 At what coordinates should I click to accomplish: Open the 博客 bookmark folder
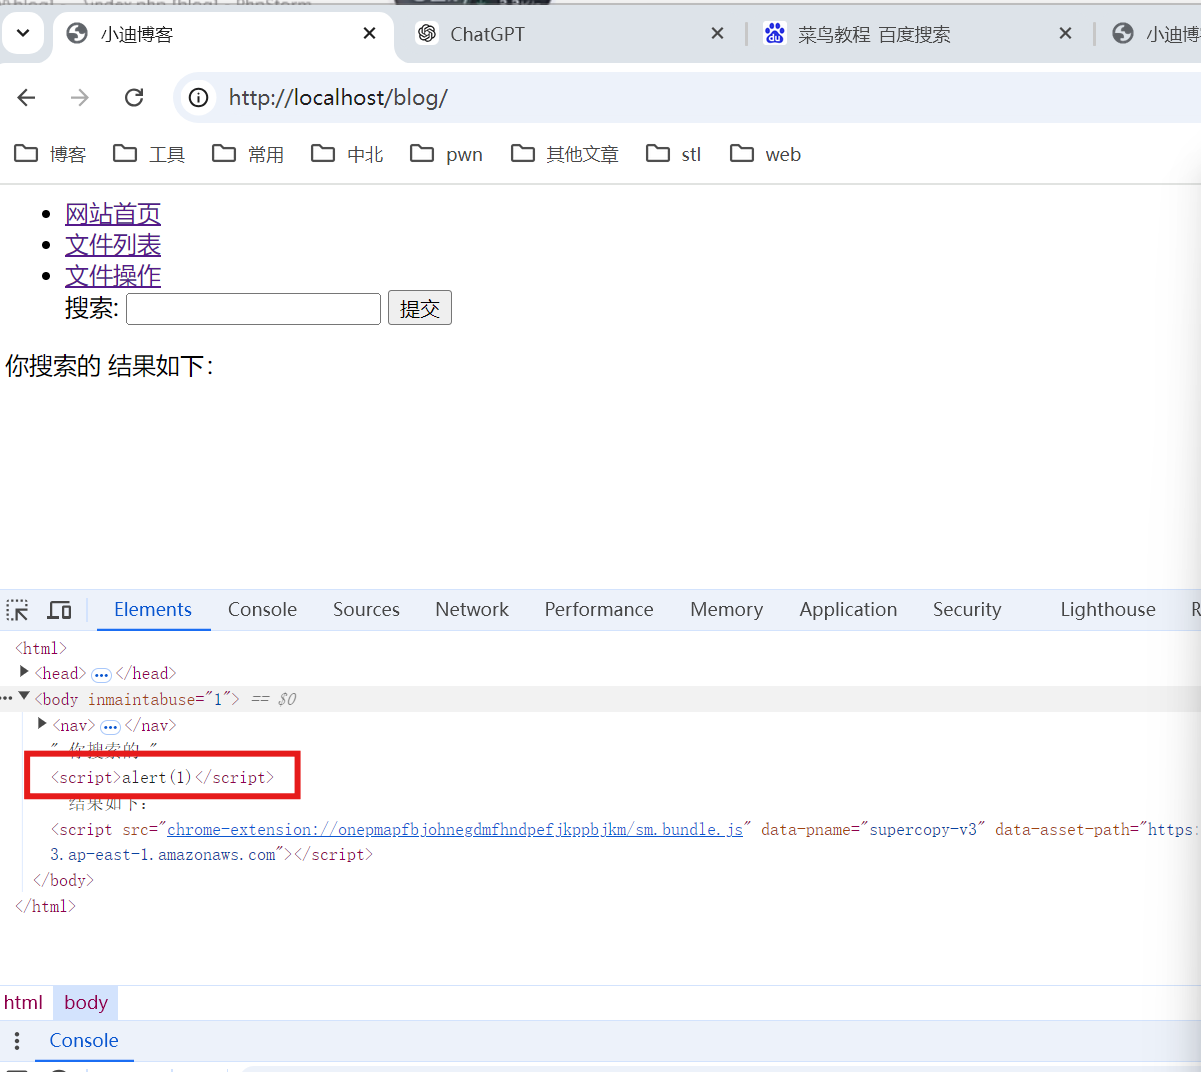click(x=50, y=154)
